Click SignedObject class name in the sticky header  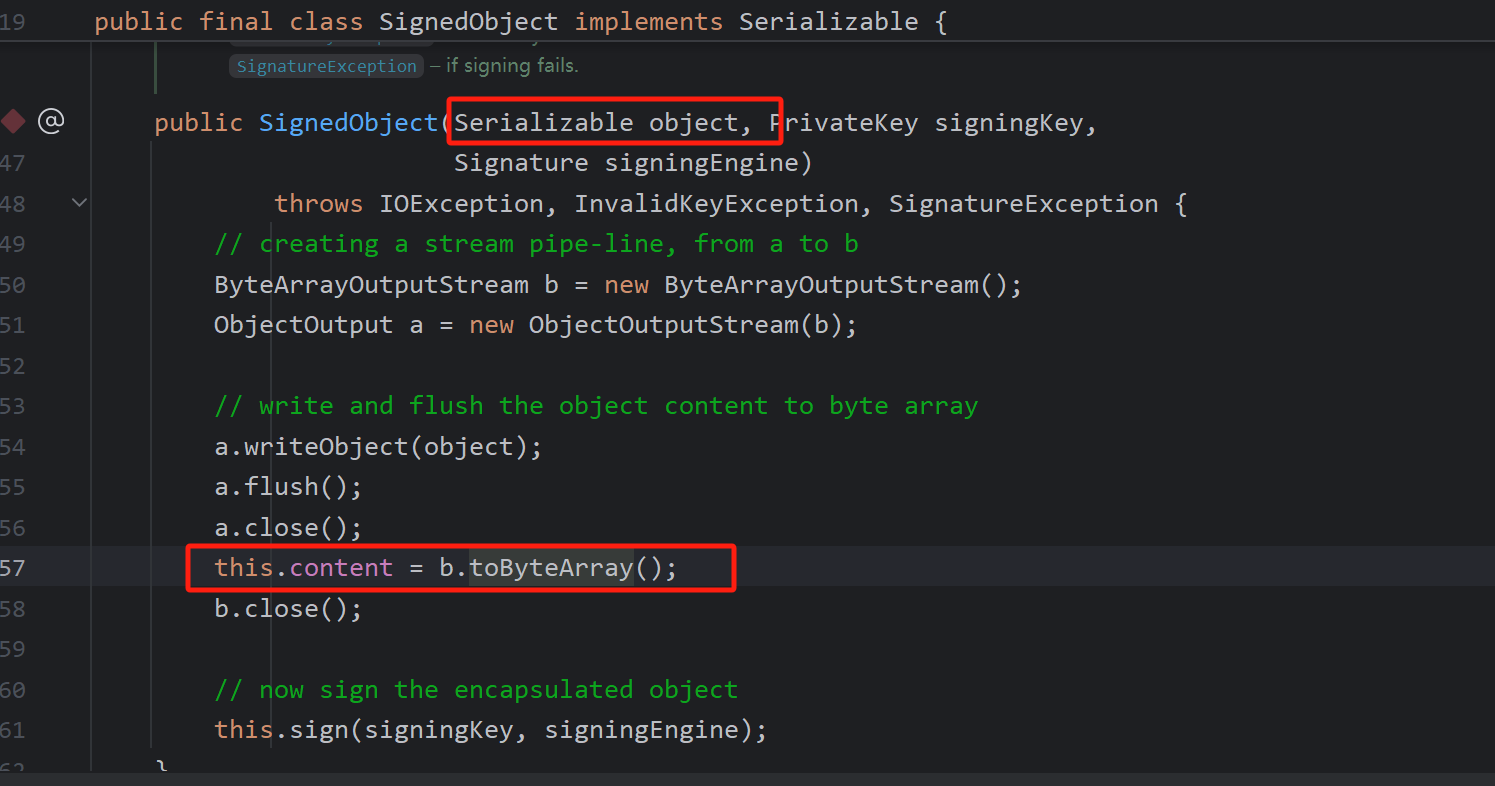469,22
